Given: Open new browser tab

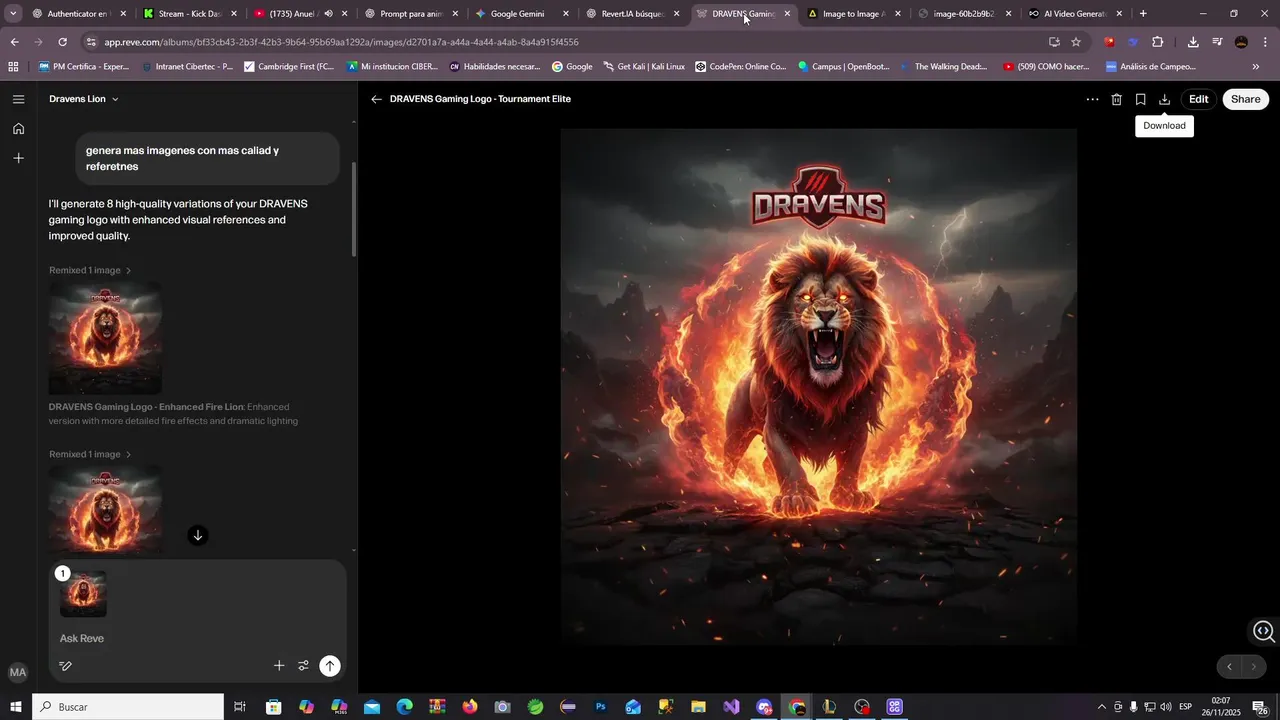Looking at the screenshot, I should pos(1143,14).
